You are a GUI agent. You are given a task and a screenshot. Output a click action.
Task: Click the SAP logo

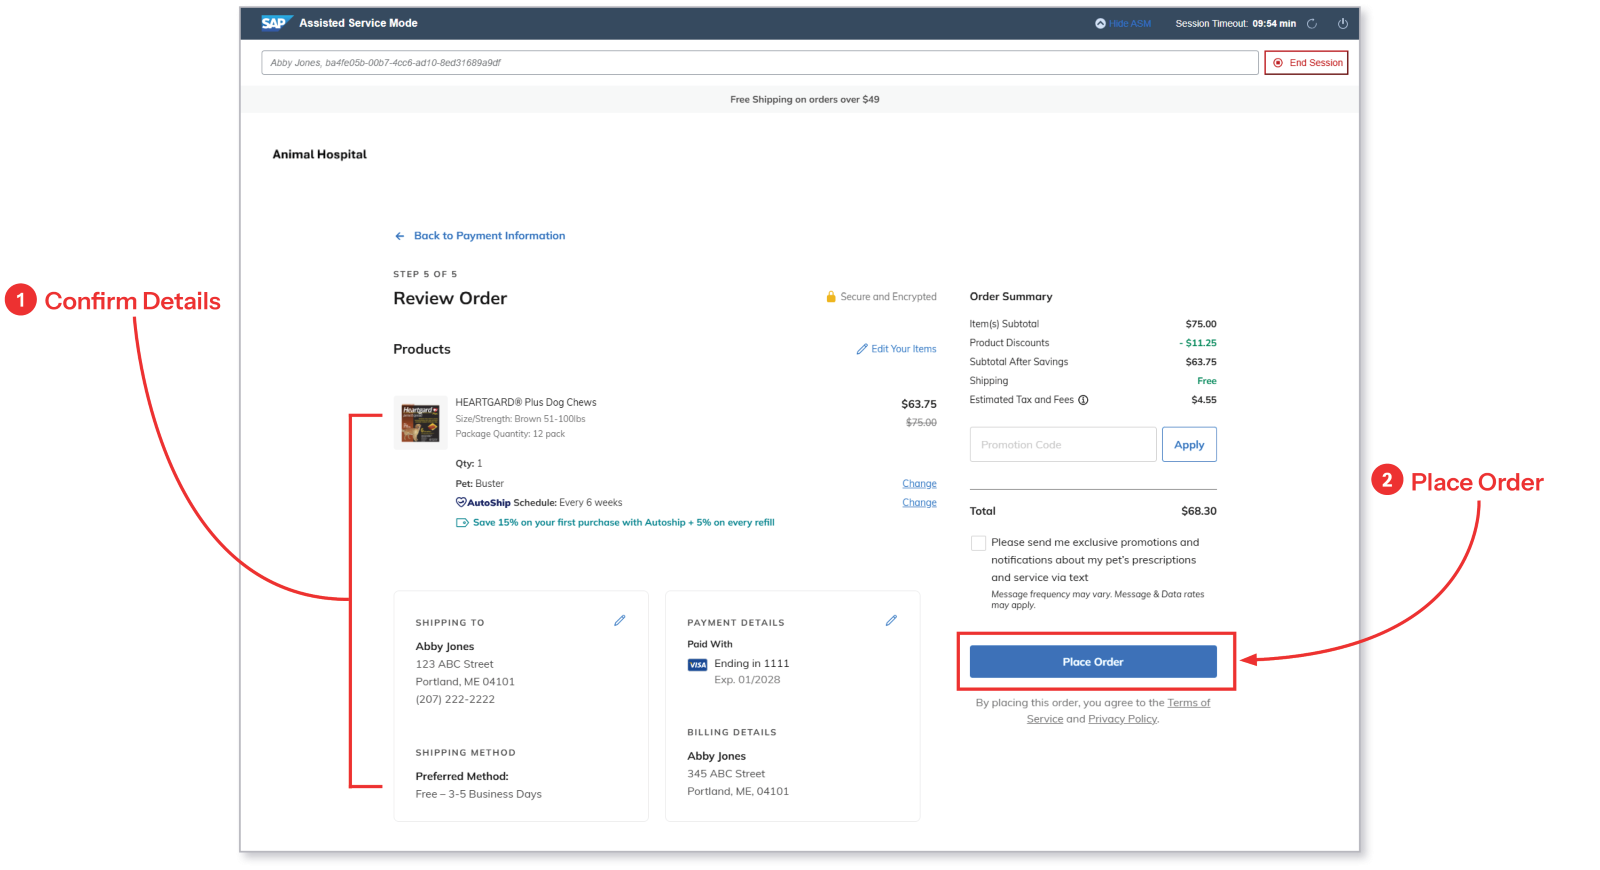(275, 23)
